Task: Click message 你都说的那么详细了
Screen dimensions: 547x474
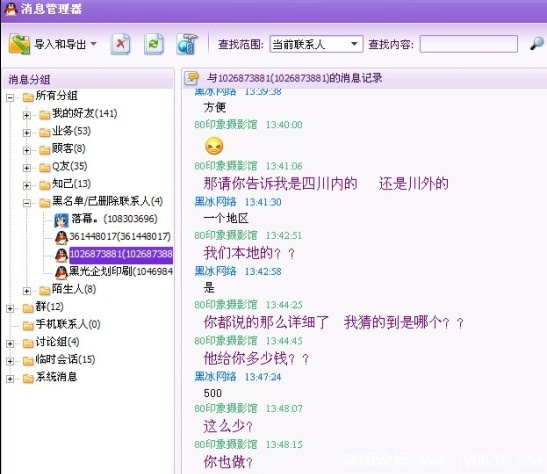Action: coord(267,322)
